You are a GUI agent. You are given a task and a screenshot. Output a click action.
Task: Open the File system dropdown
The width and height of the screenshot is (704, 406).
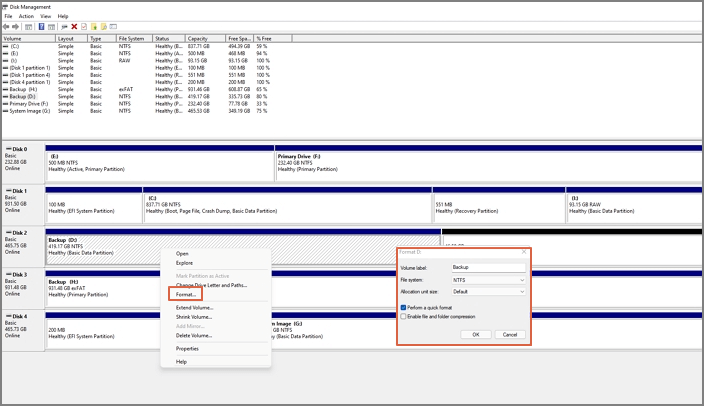487,279
